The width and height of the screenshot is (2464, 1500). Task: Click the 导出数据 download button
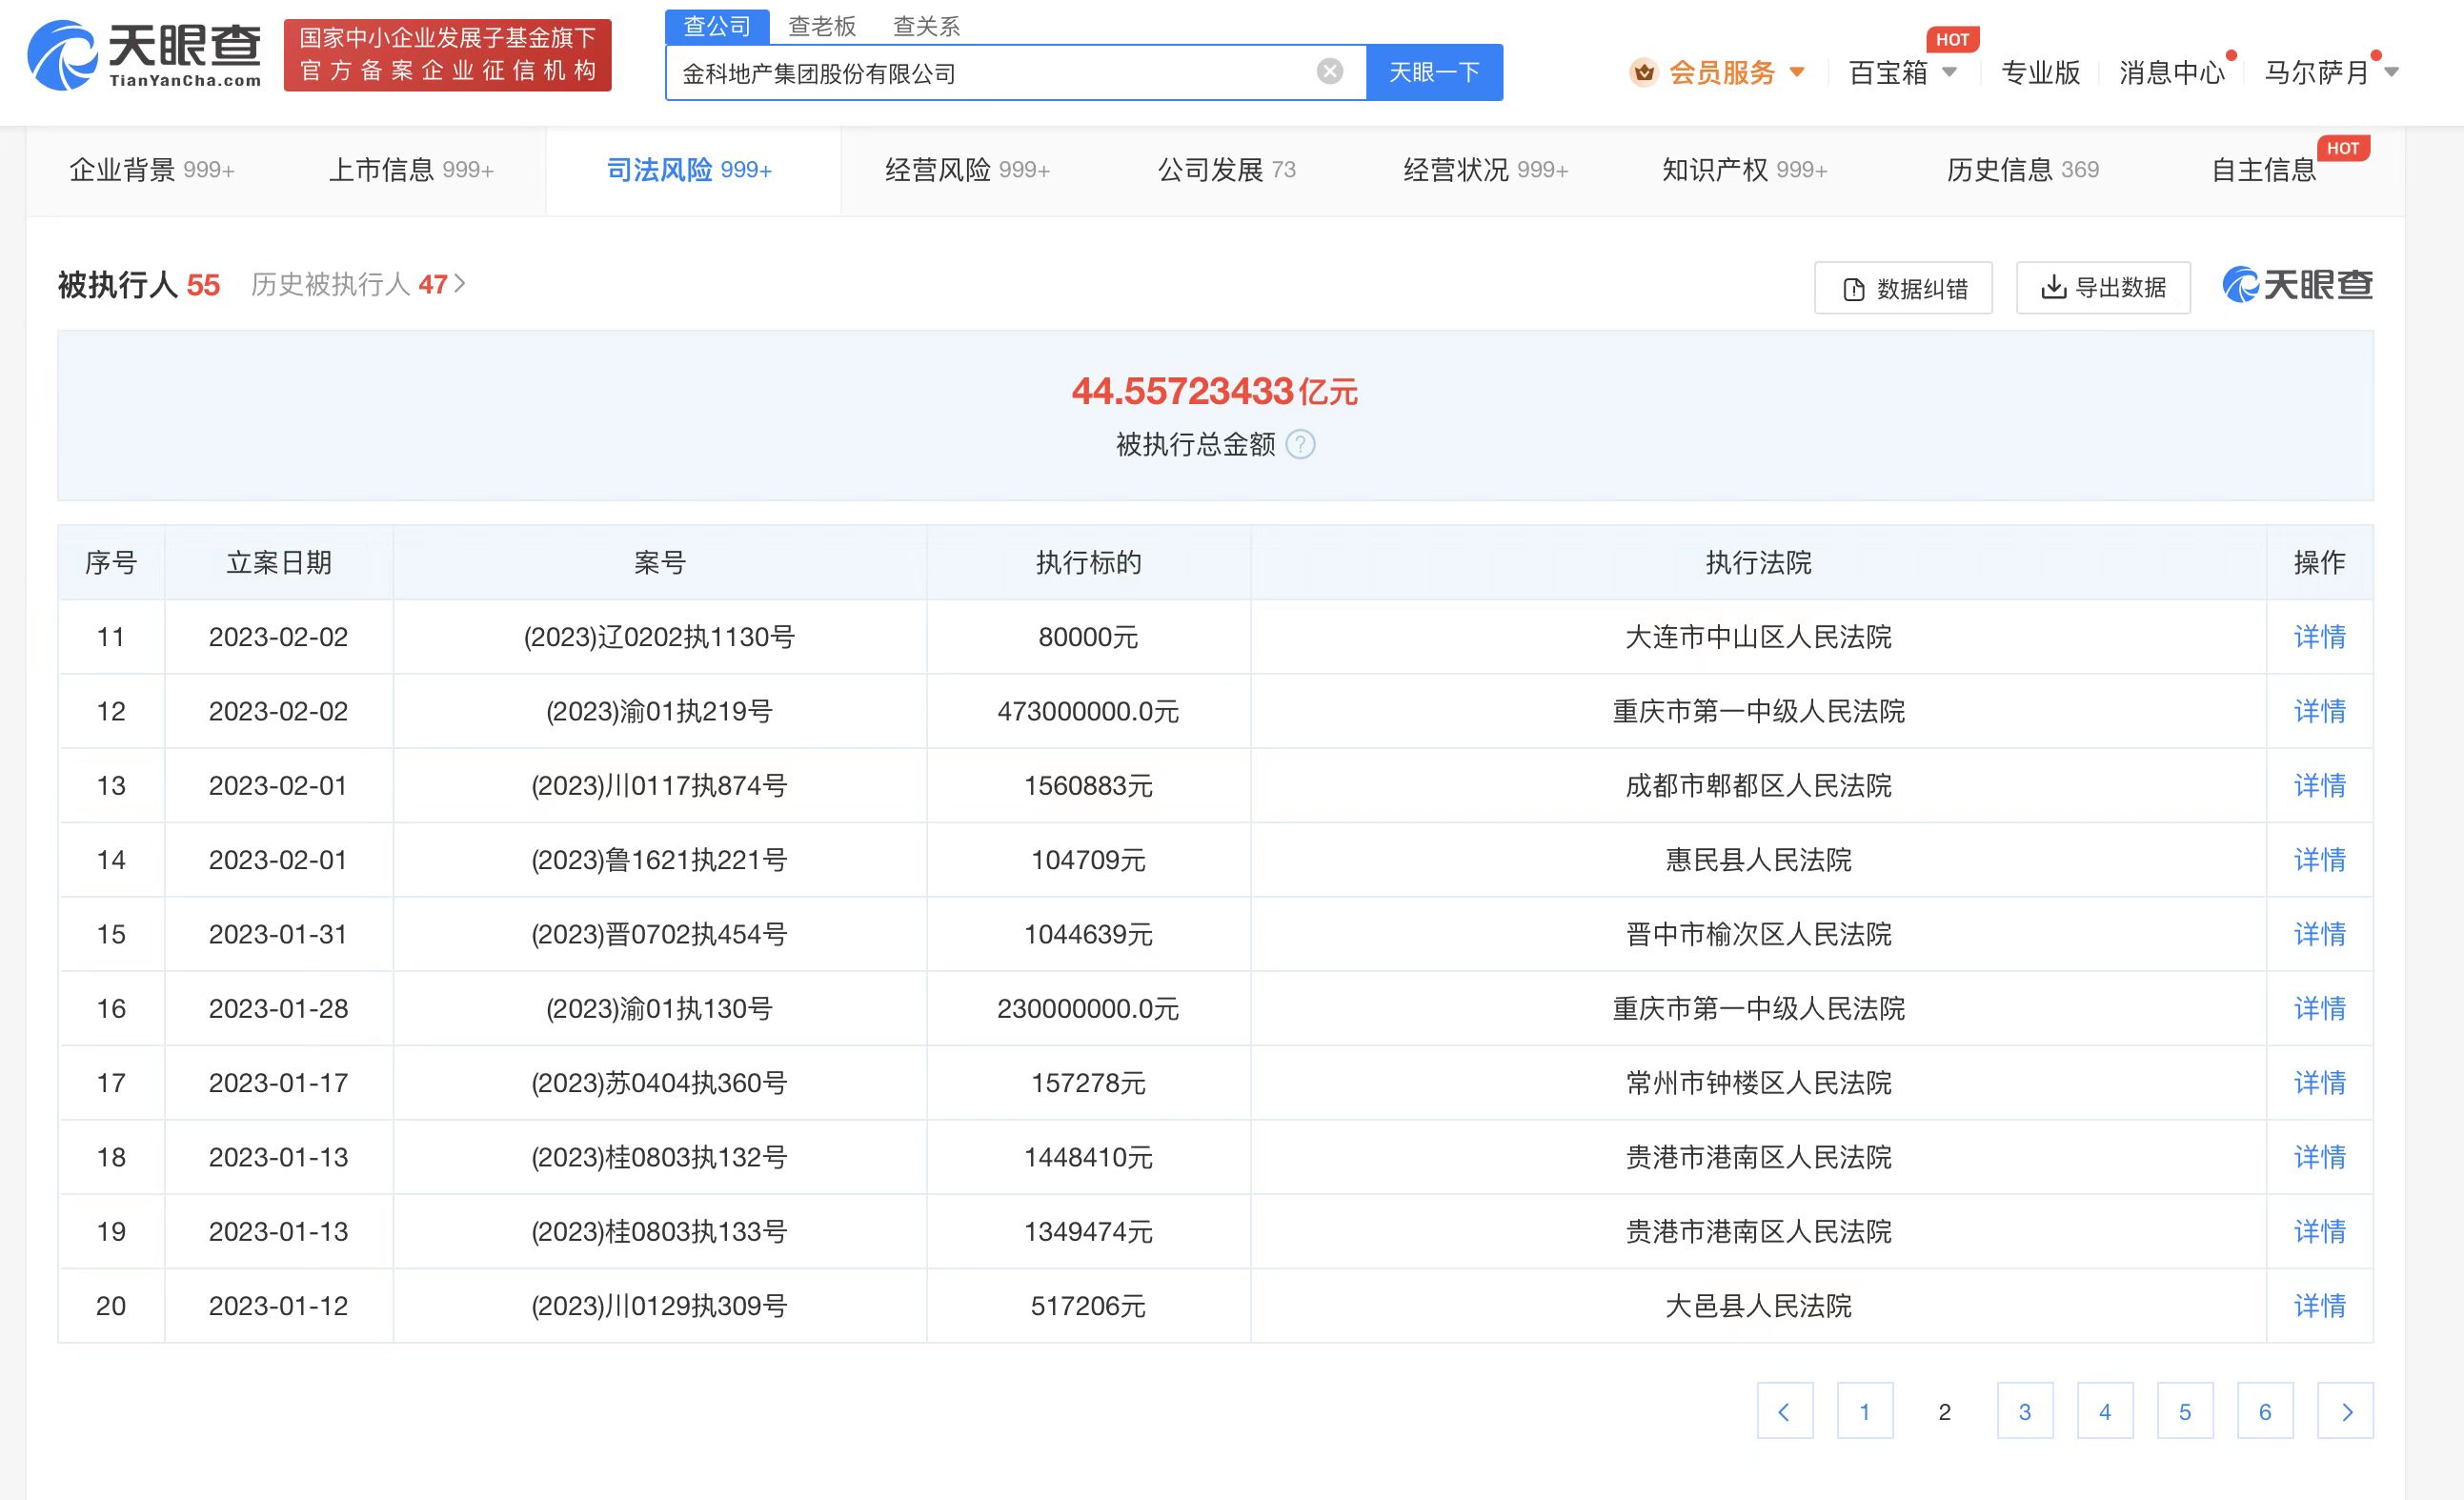2103,288
